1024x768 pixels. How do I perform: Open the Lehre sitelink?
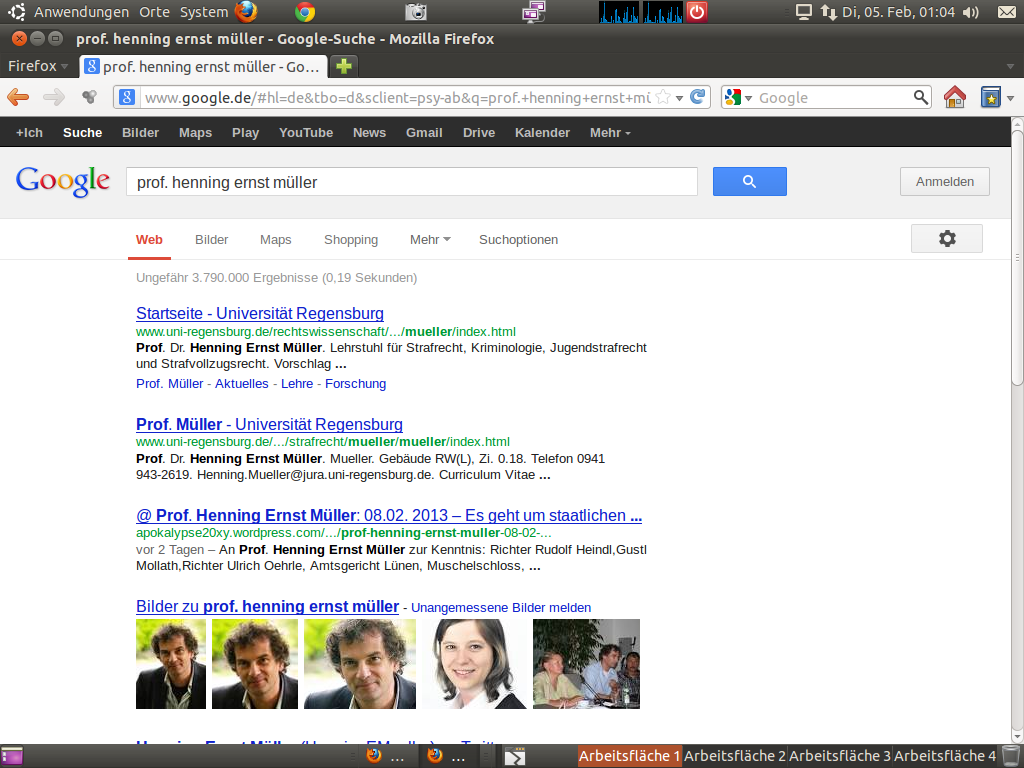coord(297,384)
